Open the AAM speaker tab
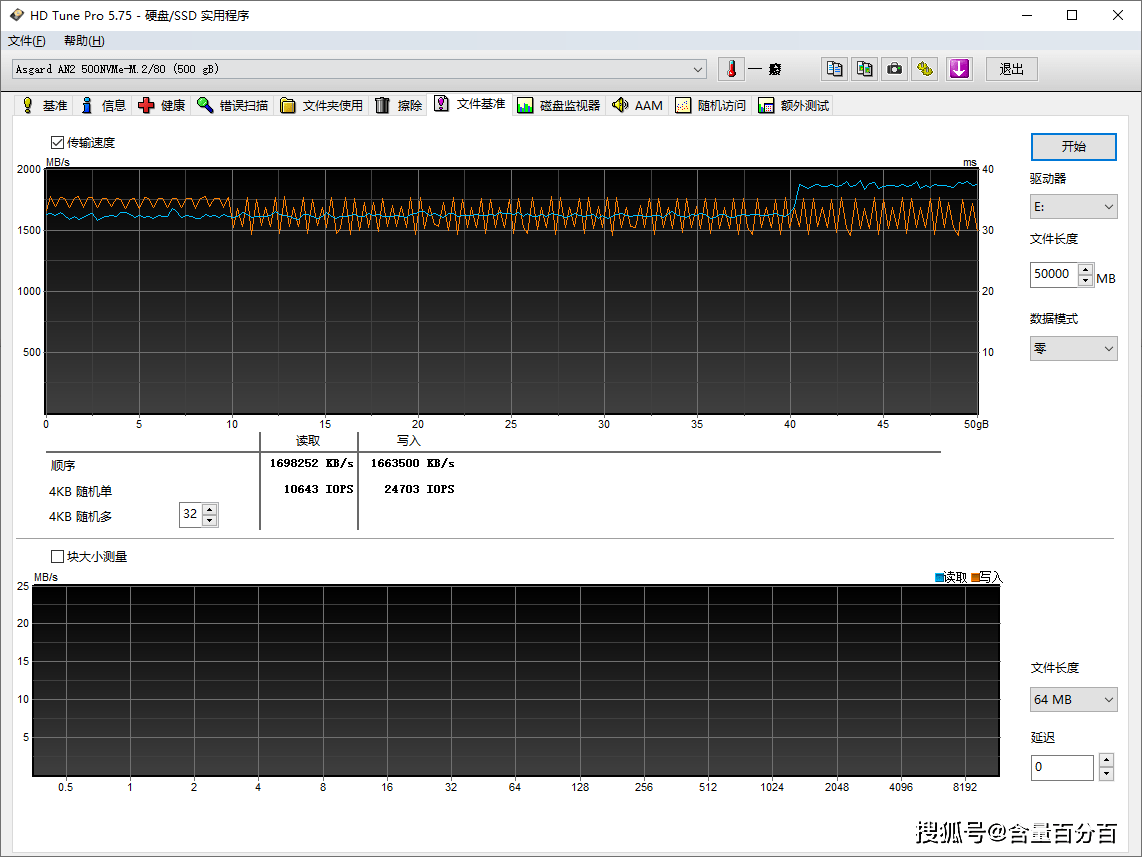The height and width of the screenshot is (857, 1142). pos(638,105)
